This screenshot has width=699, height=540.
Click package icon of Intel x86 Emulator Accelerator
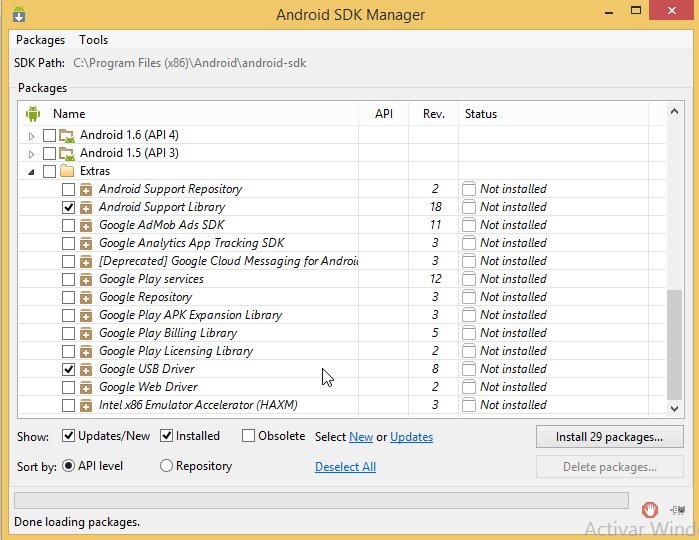(x=86, y=405)
